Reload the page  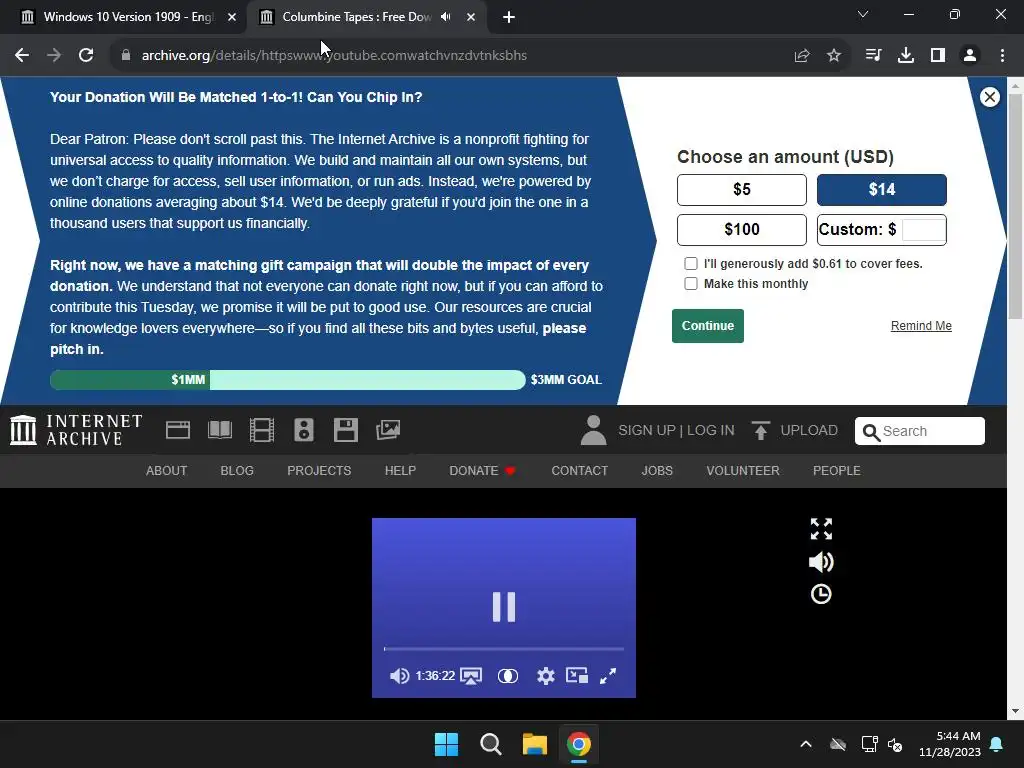coord(86,56)
